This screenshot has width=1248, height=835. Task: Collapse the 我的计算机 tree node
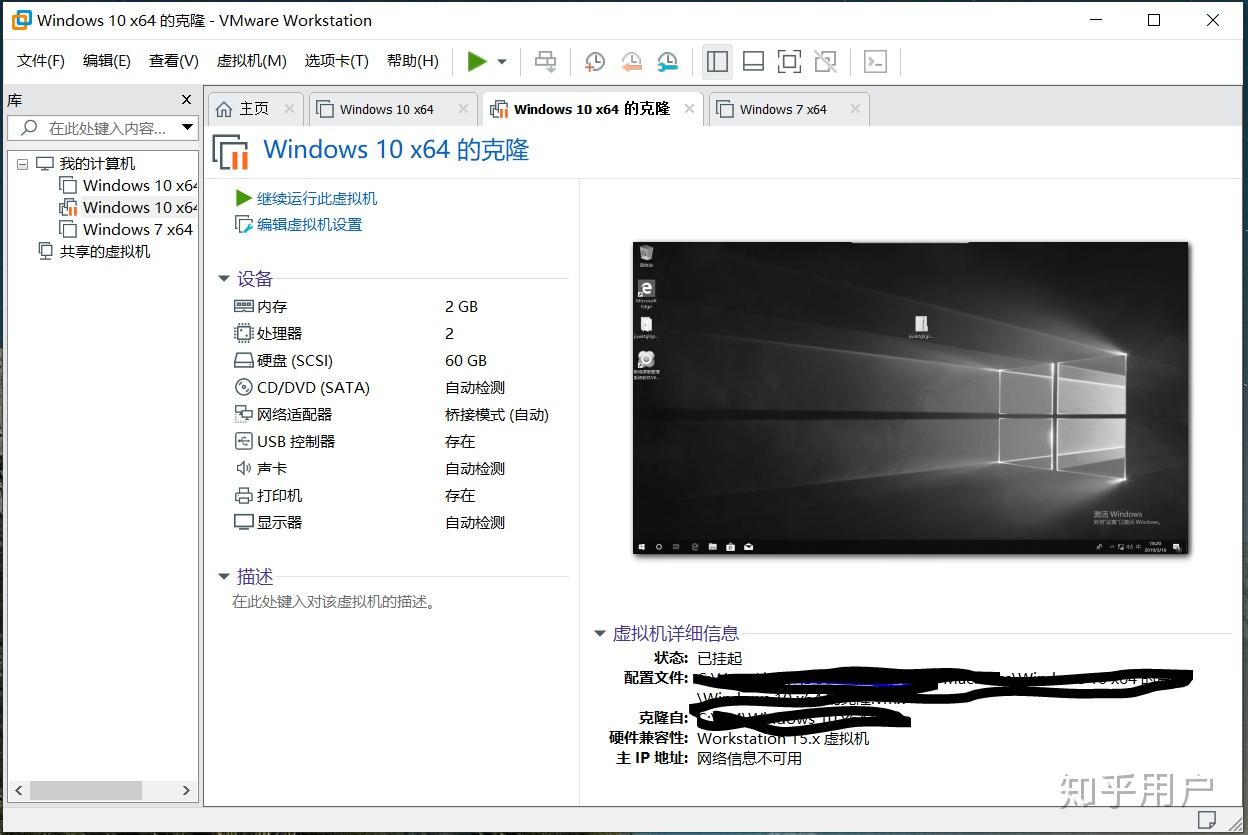tap(22, 164)
